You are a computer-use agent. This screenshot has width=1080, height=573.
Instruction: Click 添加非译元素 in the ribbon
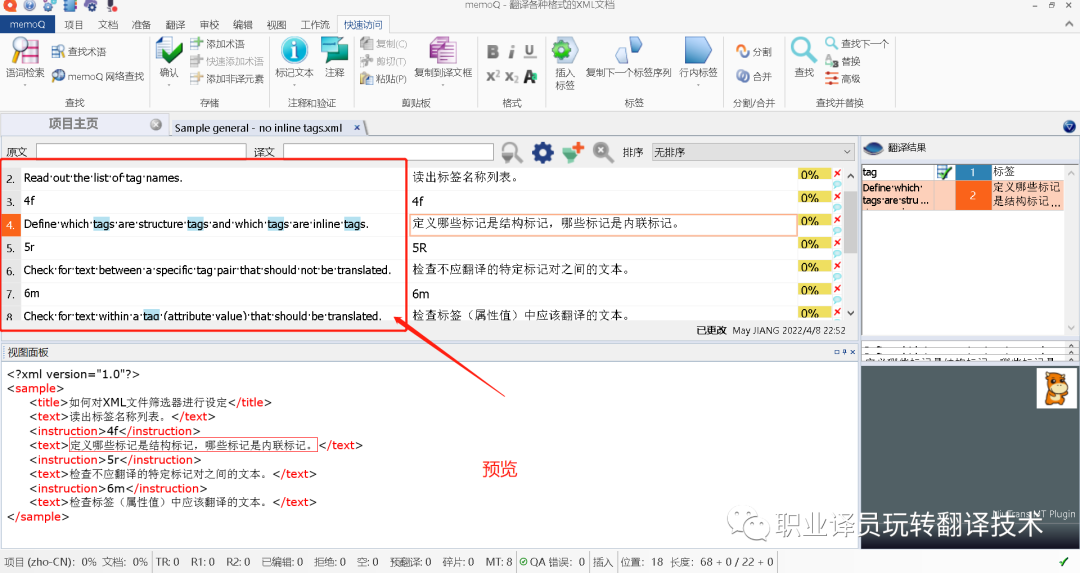[227, 79]
